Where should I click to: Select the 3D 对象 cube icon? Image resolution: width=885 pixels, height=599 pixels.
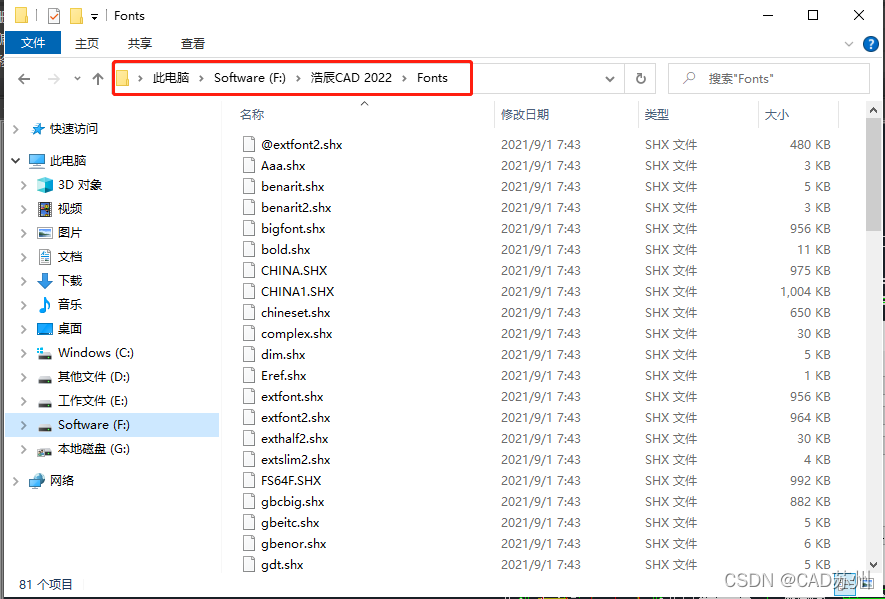tap(45, 185)
